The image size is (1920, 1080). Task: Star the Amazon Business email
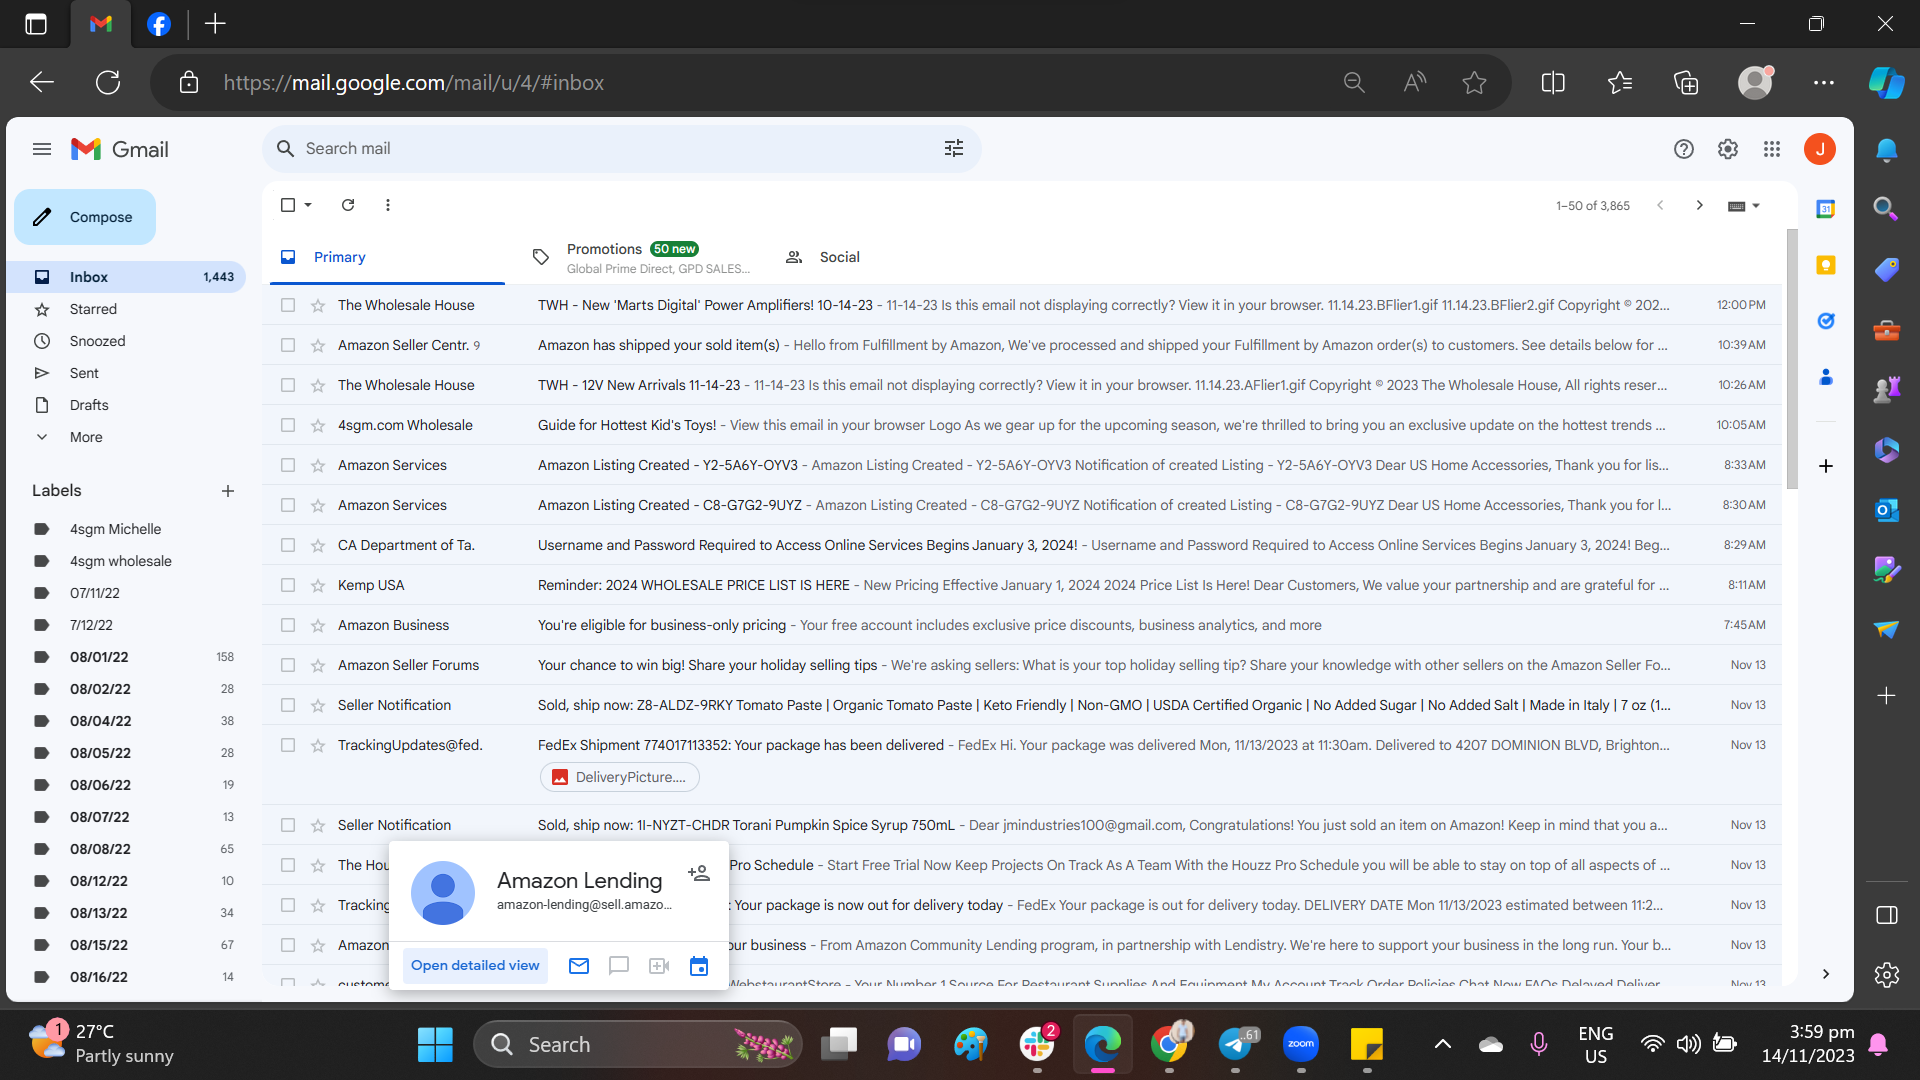tap(318, 625)
